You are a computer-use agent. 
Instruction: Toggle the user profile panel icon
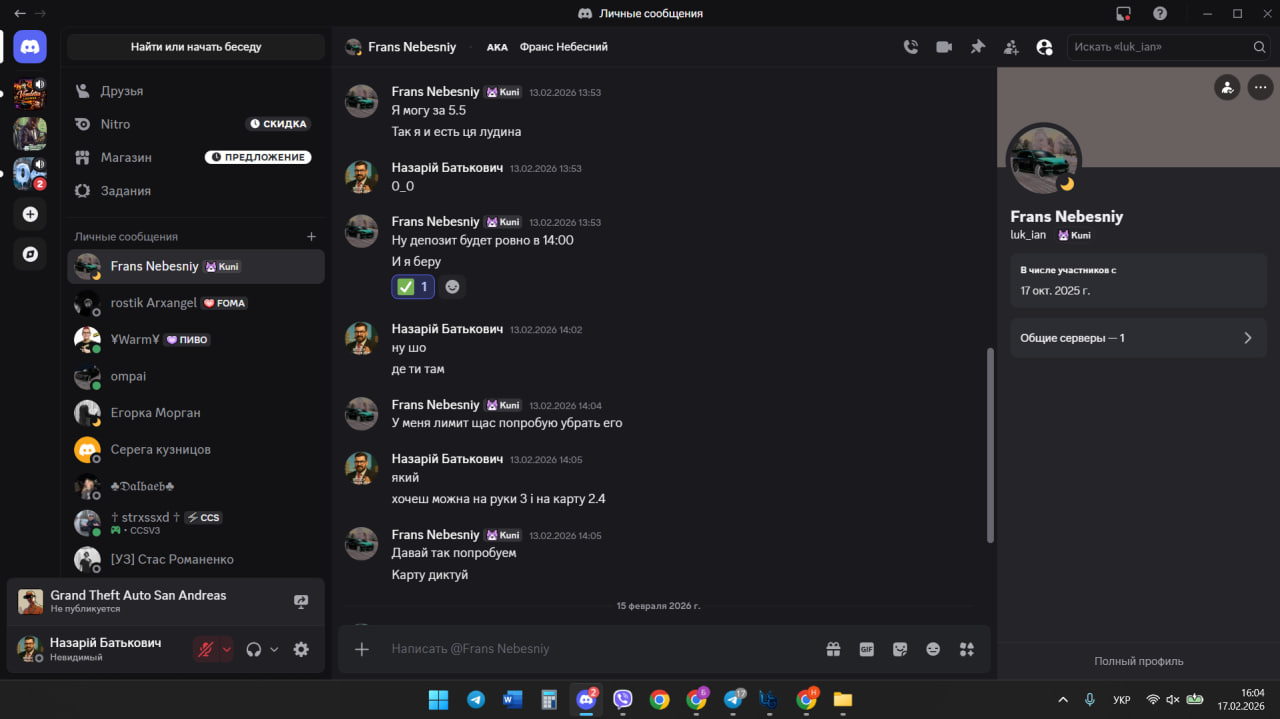(1045, 47)
